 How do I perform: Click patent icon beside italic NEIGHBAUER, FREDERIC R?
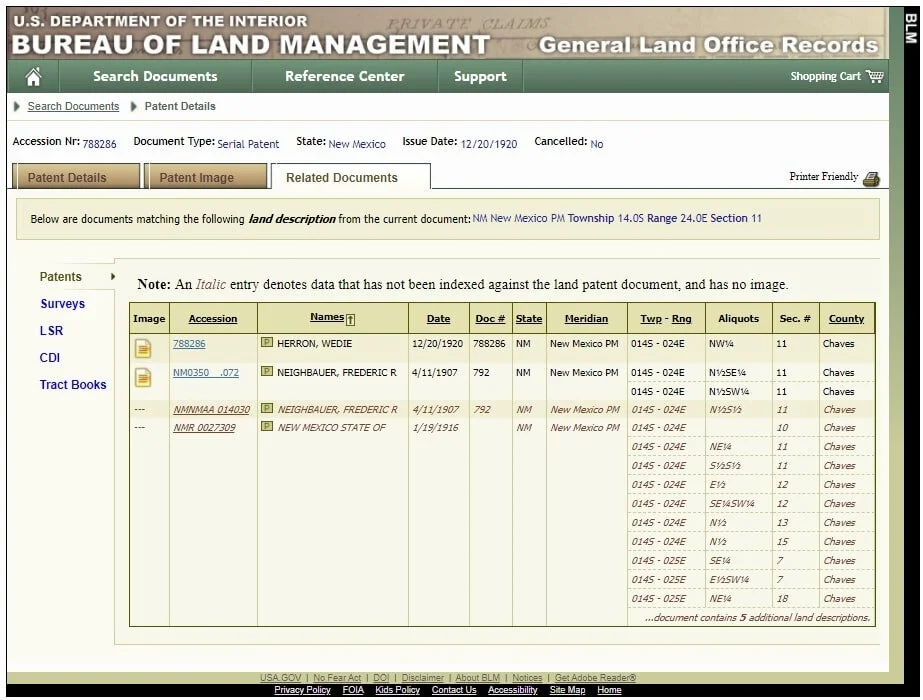(267, 408)
